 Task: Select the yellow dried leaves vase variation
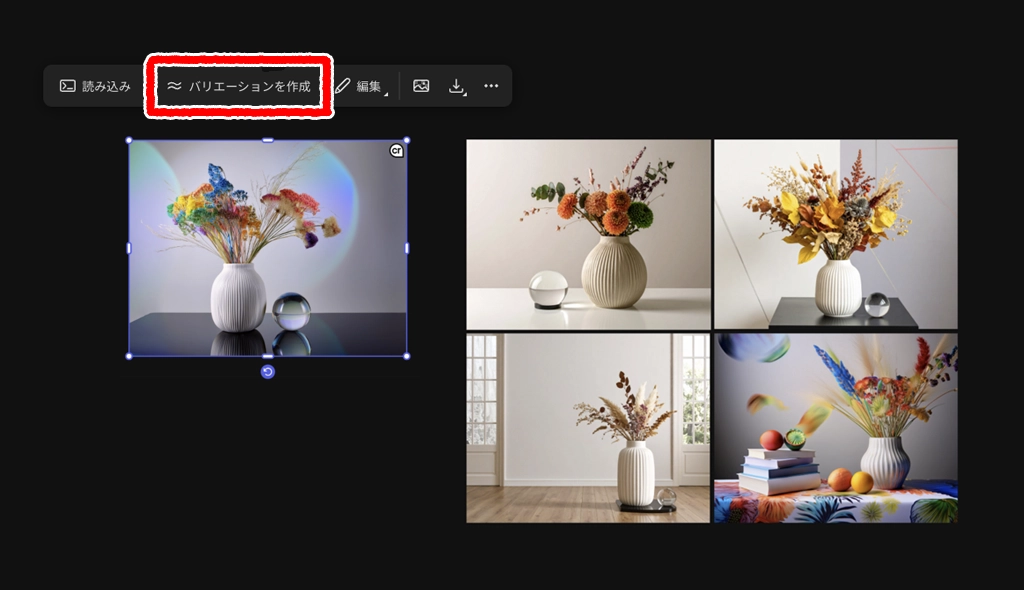coord(836,234)
